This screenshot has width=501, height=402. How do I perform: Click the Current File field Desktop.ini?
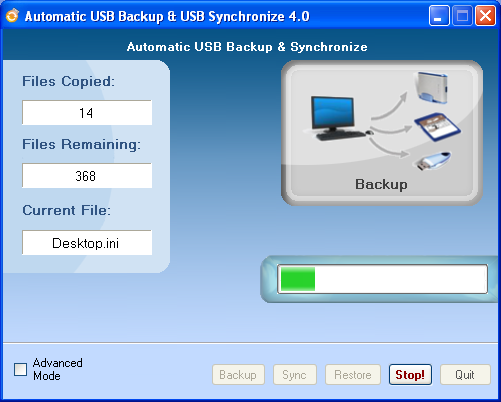[87, 243]
